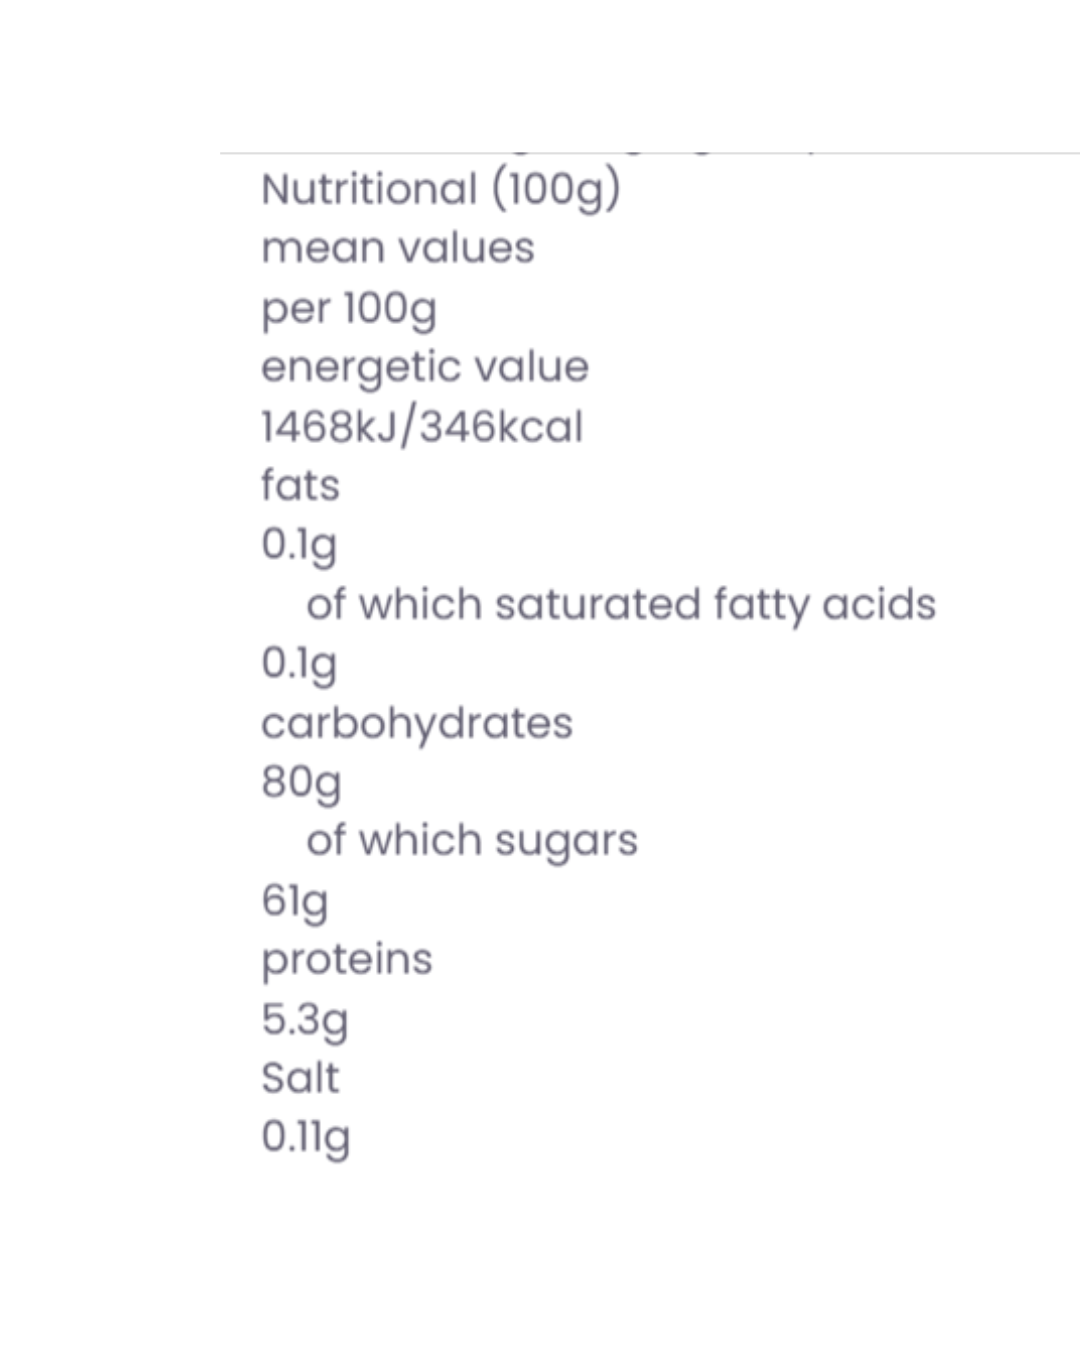The width and height of the screenshot is (1080, 1350).
Task: Select the "mean values" text line
Action: click(397, 248)
